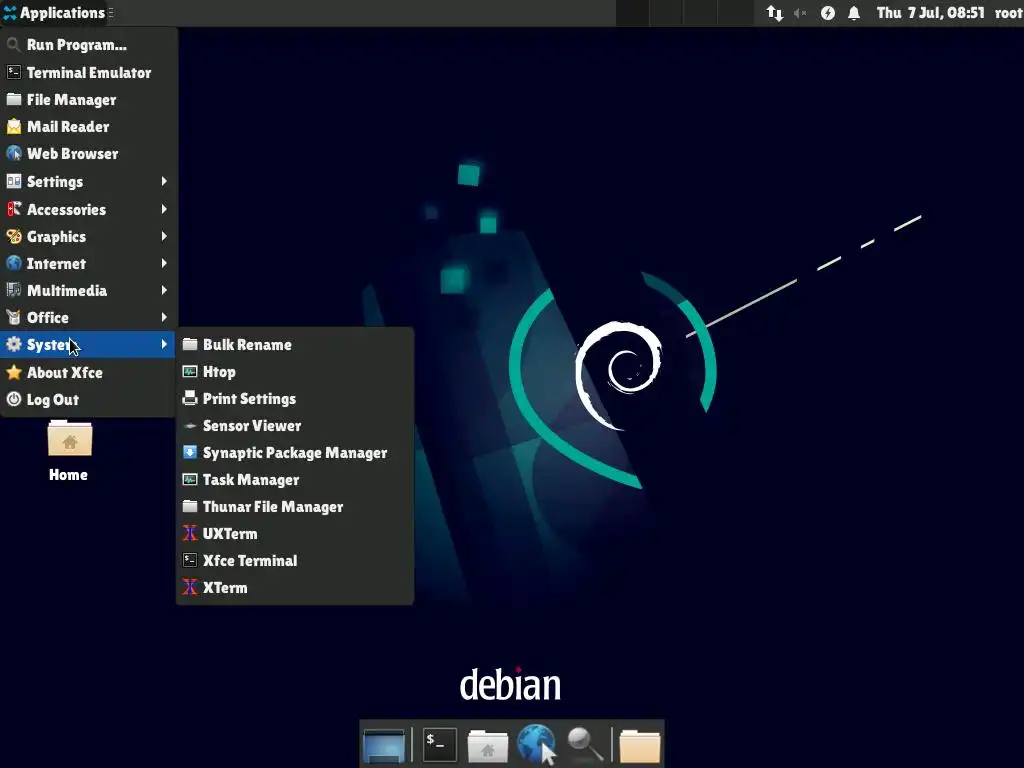Screen dimensions: 1024x768
Task: Click the Sensor Viewer icon
Action: point(190,426)
